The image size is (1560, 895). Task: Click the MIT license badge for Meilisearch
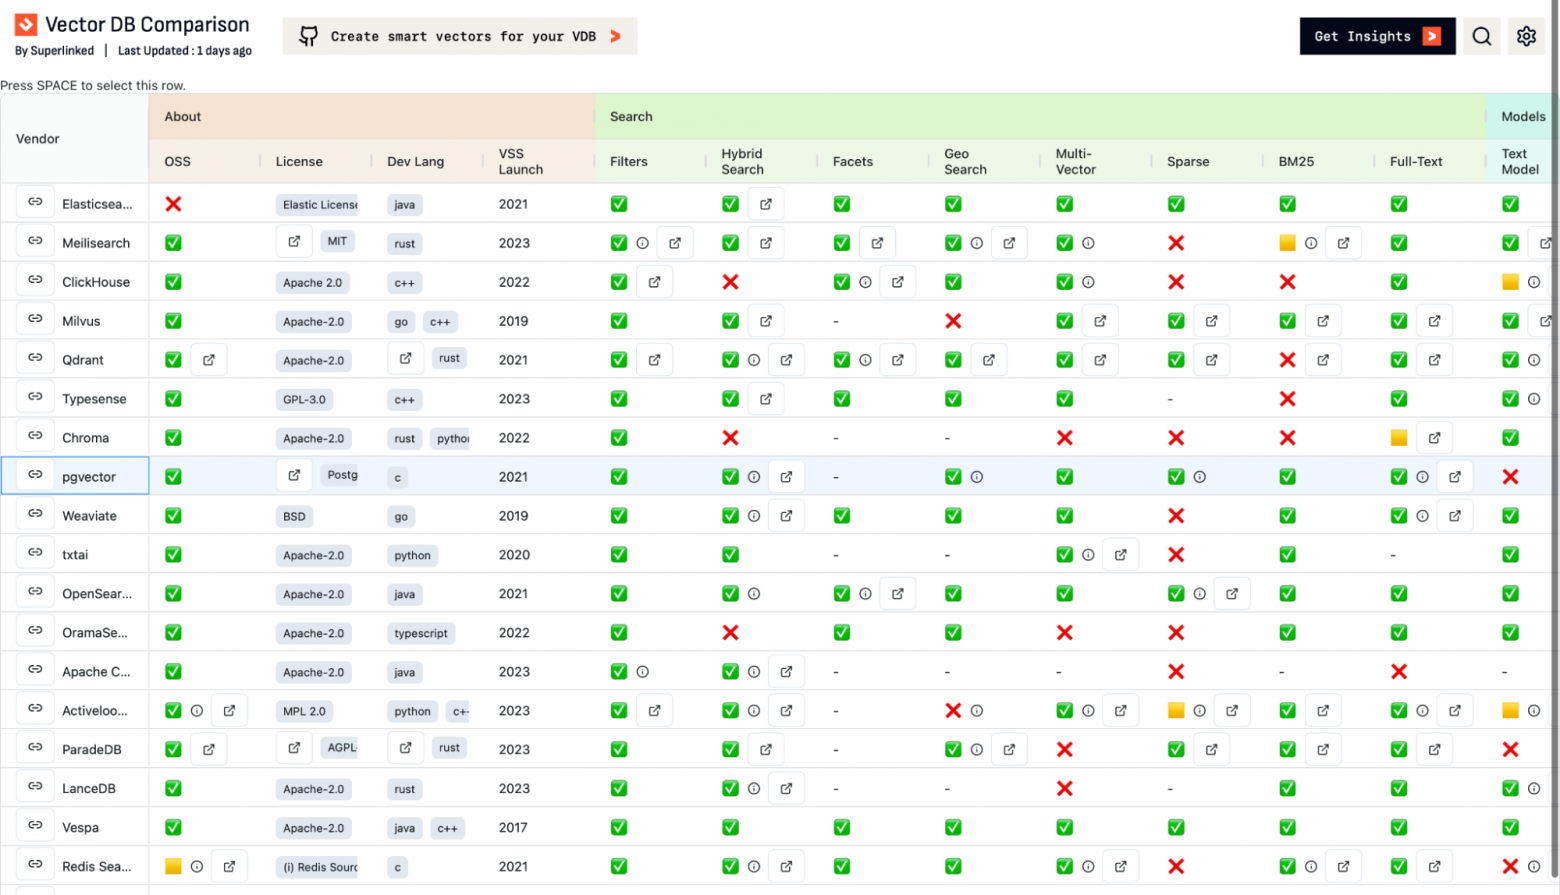(x=338, y=240)
